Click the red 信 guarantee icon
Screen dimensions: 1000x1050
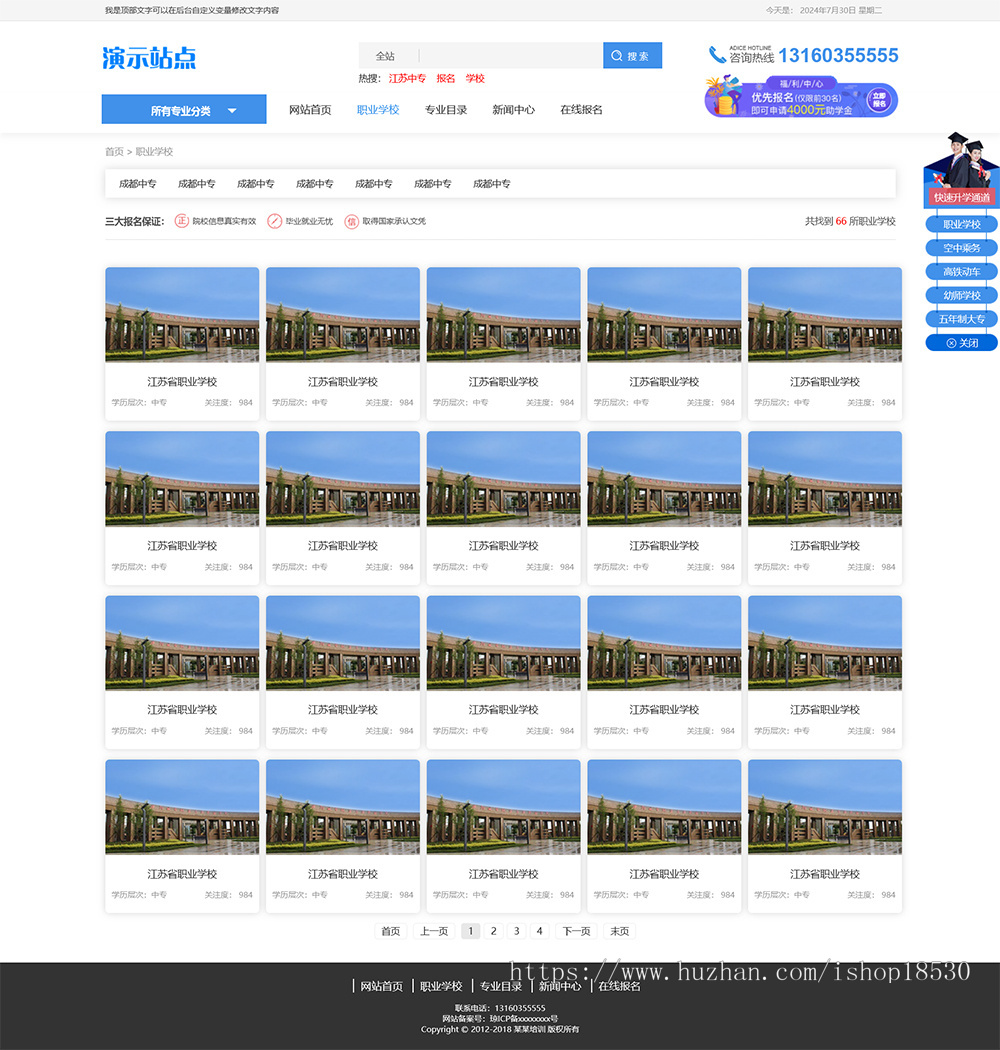pyautogui.click(x=351, y=221)
